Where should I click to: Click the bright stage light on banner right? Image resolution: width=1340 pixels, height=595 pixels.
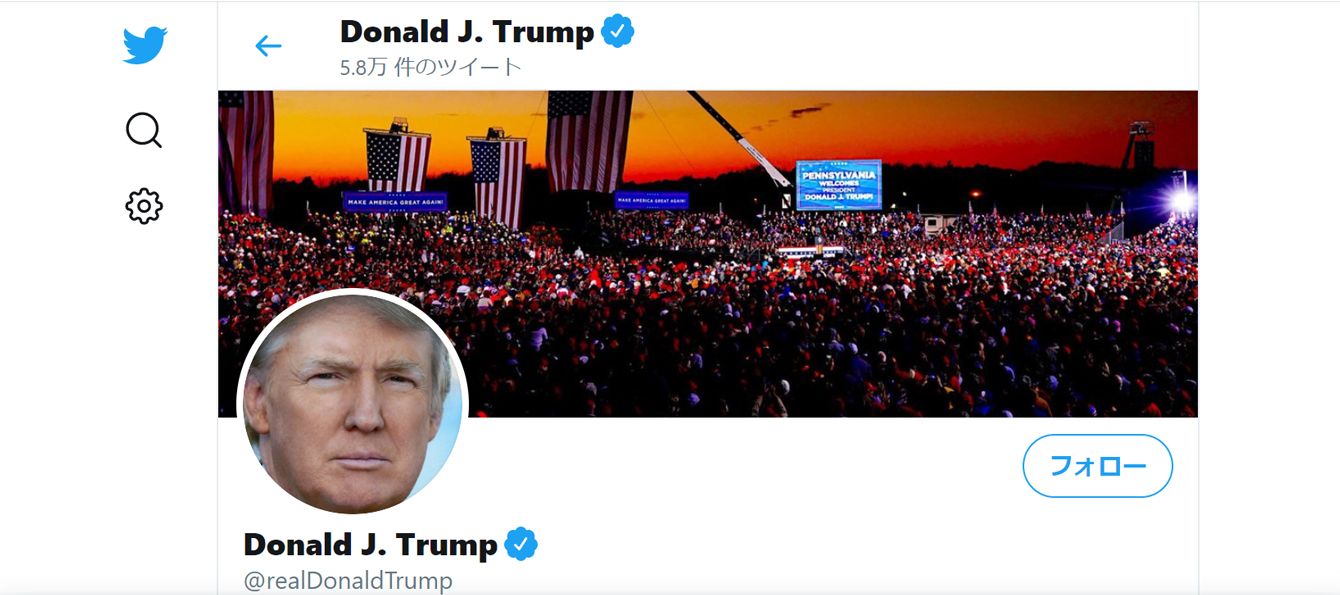click(x=1181, y=200)
